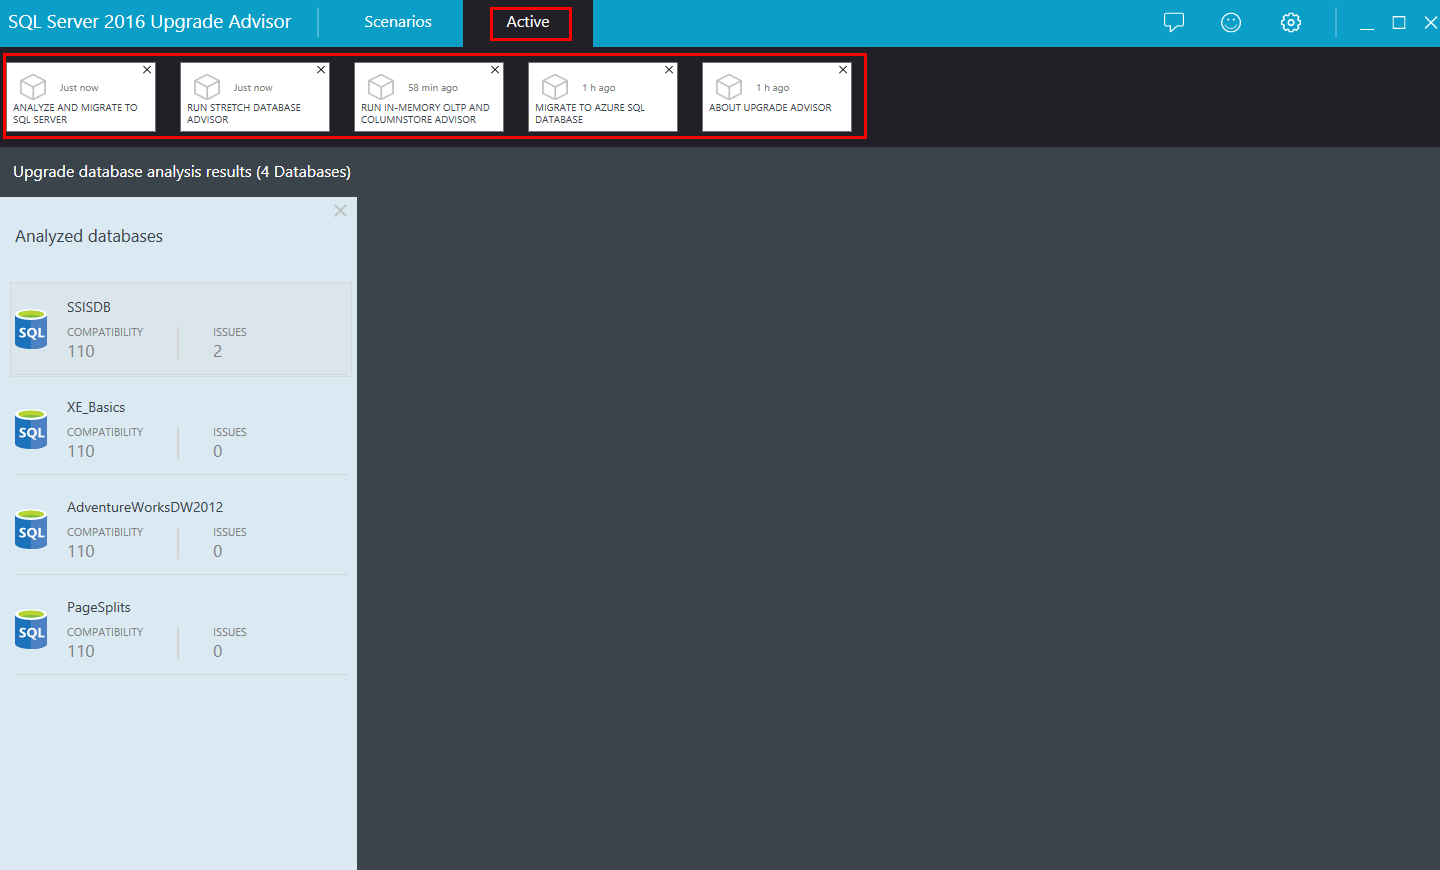Screen dimensions: 1440x870
Task: Open the Analyze and Migrate to SQL Server tile
Action: pyautogui.click(x=81, y=97)
